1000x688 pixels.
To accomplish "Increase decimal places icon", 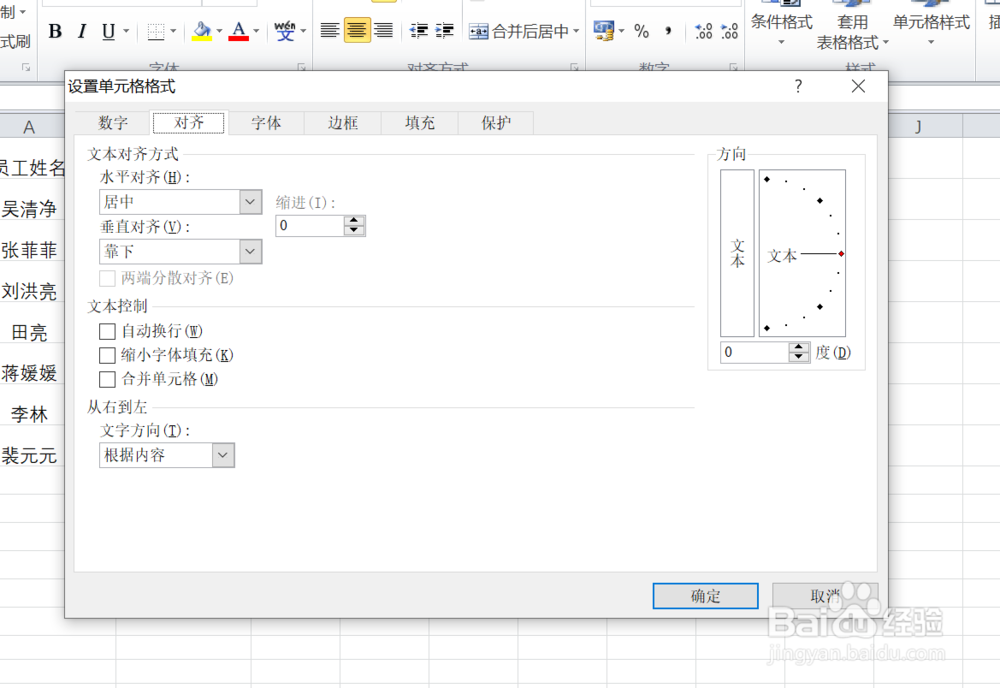I will tap(703, 31).
